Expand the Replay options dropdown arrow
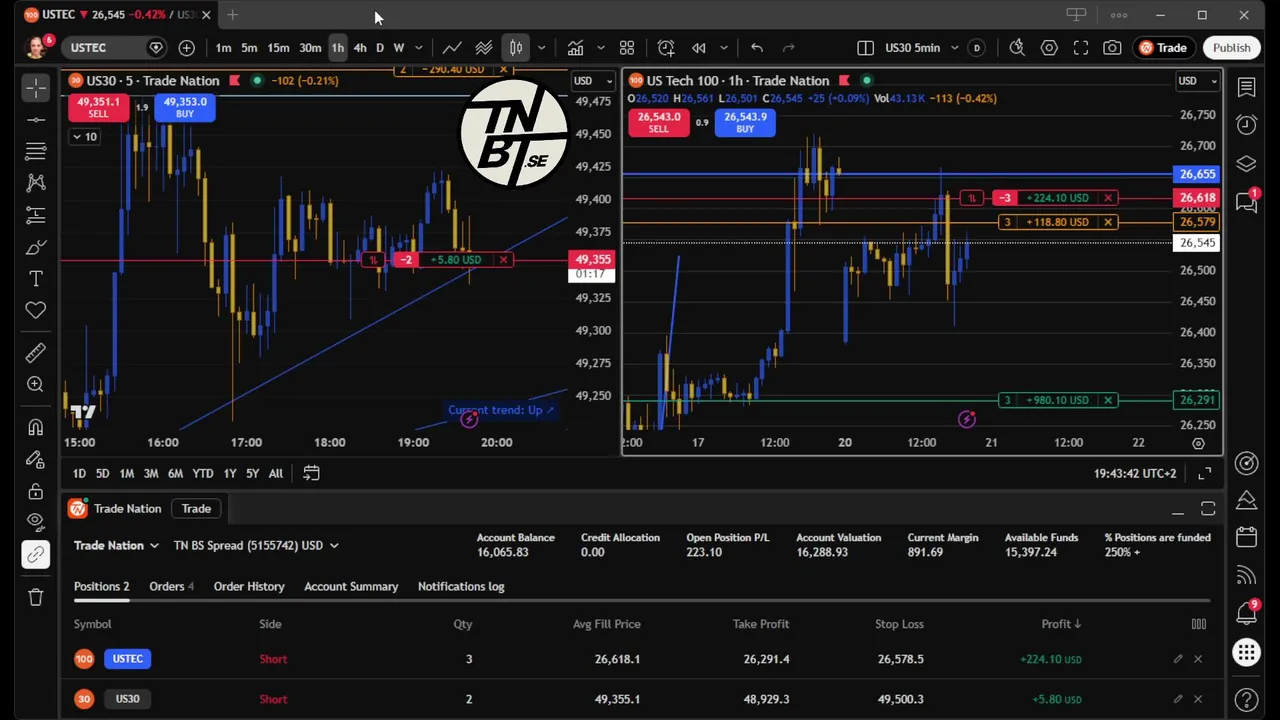Viewport: 1280px width, 720px height. pyautogui.click(x=724, y=48)
